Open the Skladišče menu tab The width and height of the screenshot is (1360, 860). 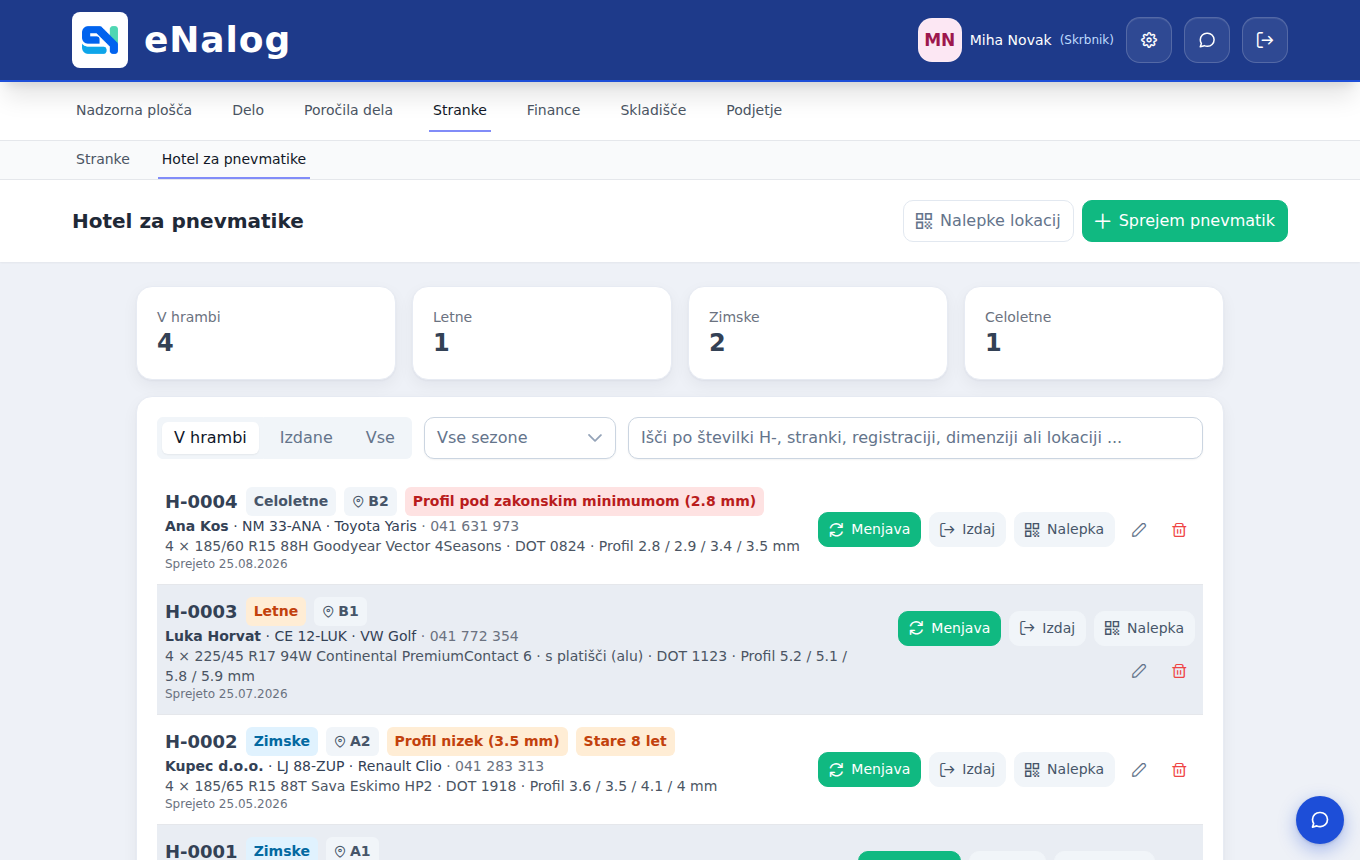coord(653,110)
